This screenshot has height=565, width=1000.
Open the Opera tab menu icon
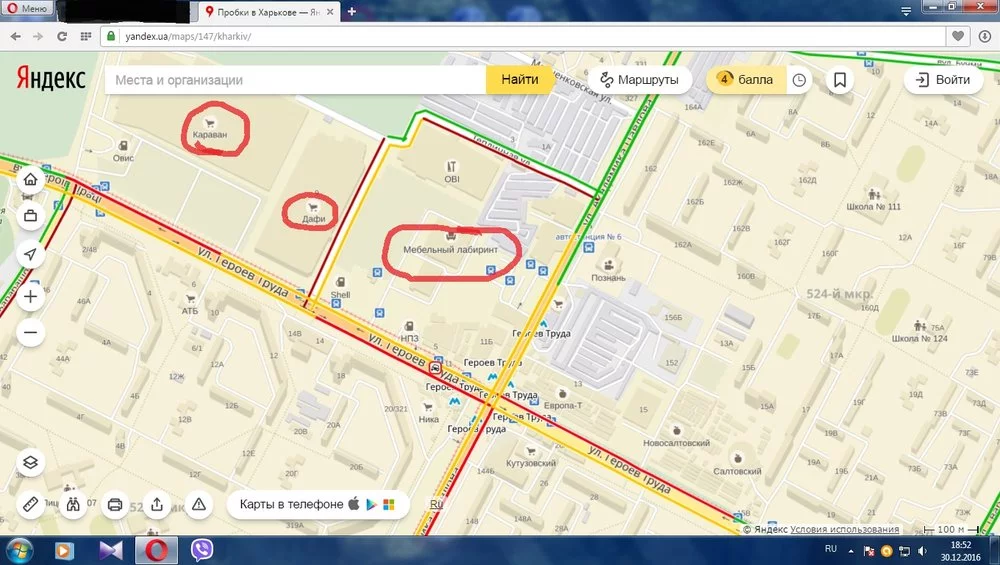906,11
